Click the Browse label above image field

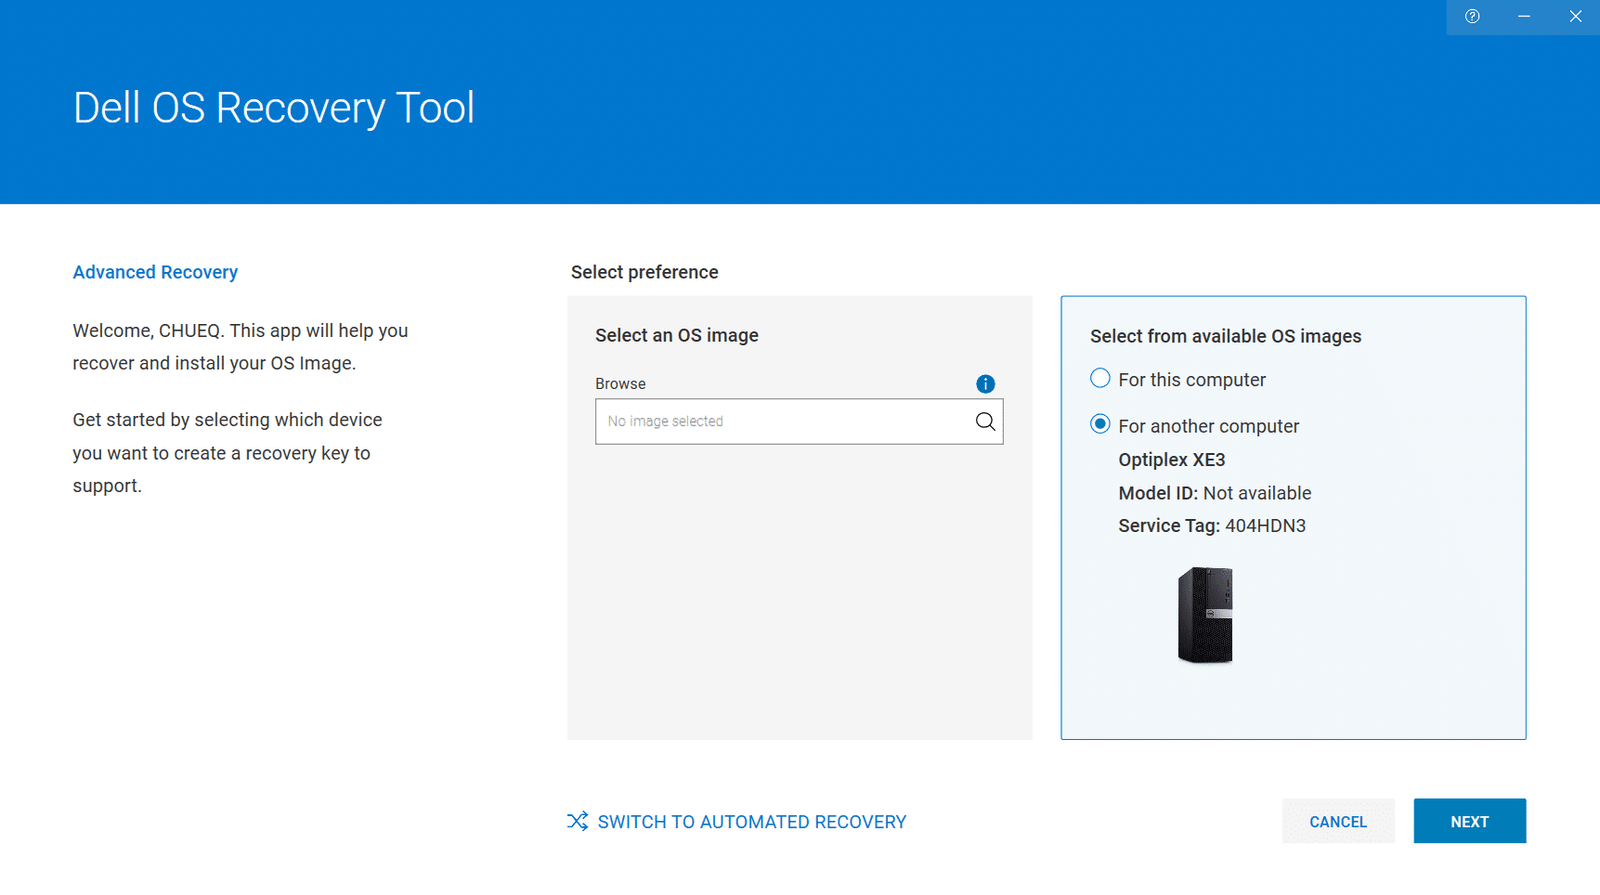pyautogui.click(x=620, y=384)
